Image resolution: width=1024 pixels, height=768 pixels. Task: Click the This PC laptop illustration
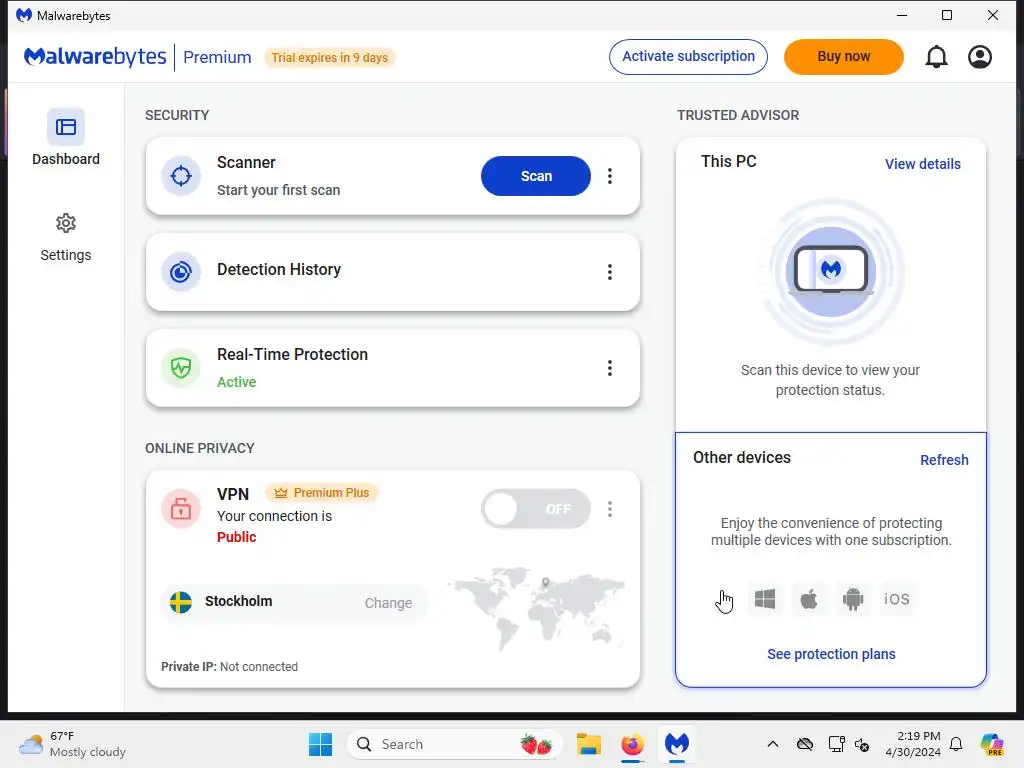pyautogui.click(x=831, y=271)
